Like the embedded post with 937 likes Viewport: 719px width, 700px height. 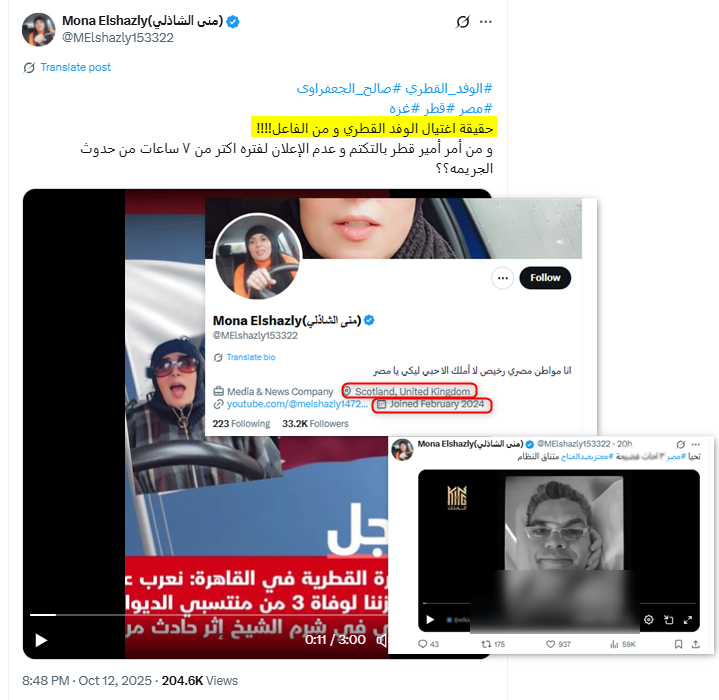[558, 644]
